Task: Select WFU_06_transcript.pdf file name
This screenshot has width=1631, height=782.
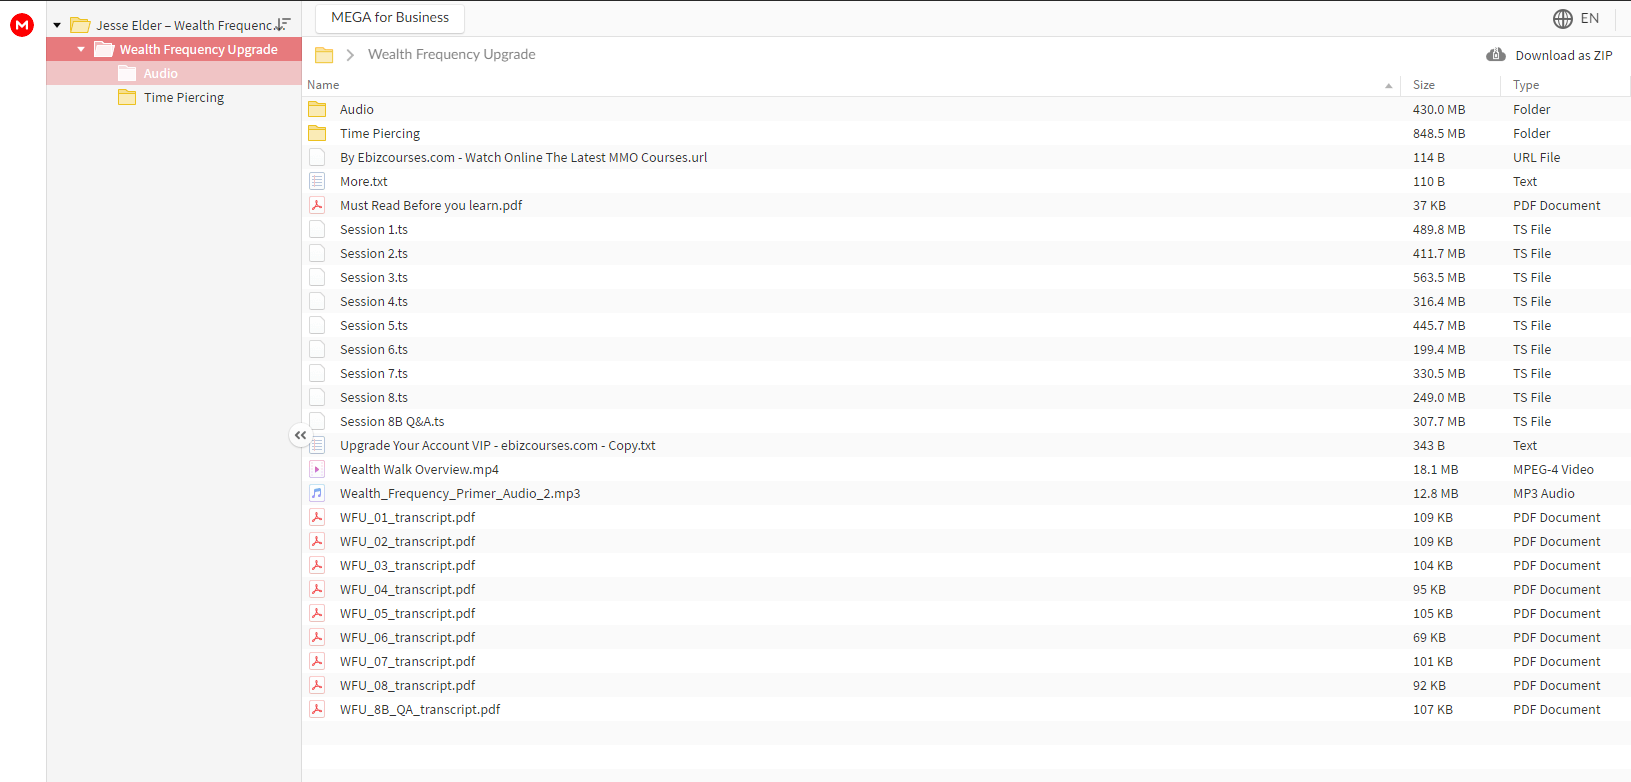Action: tap(408, 637)
